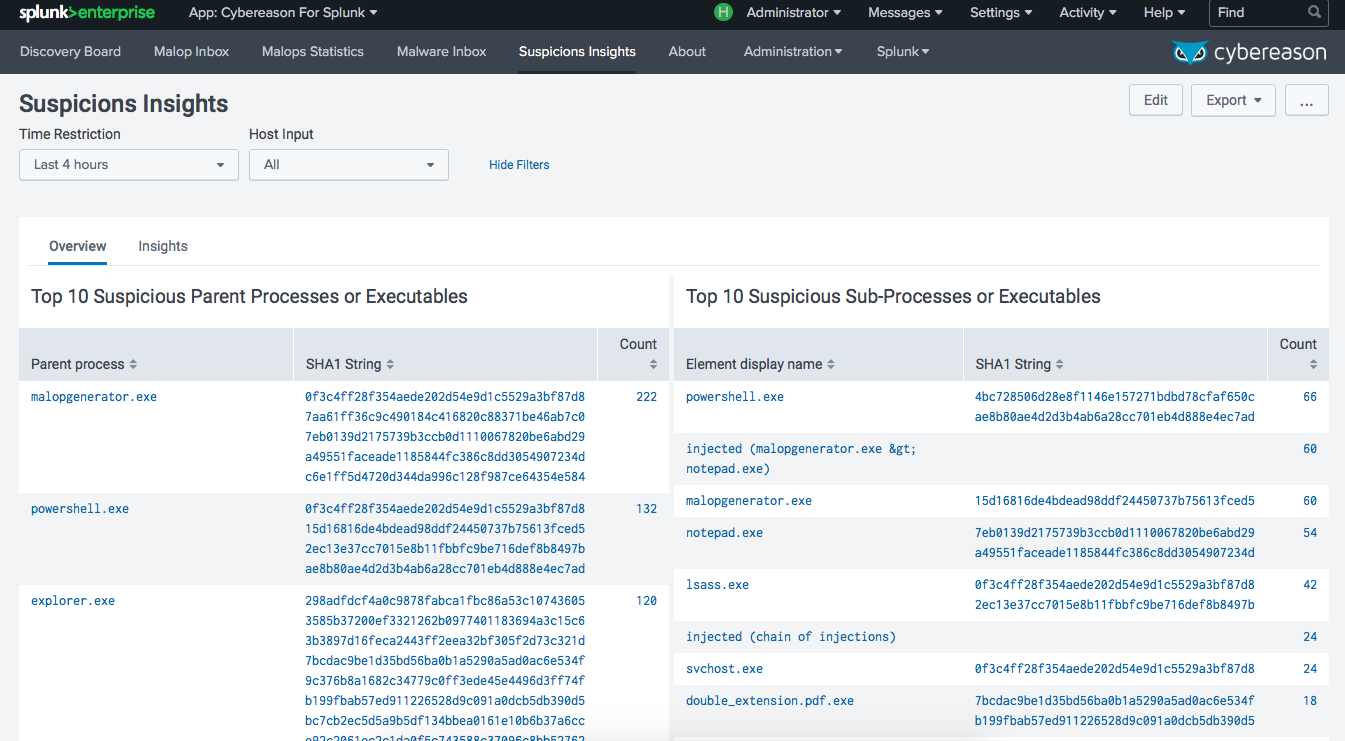The width and height of the screenshot is (1345, 741).
Task: Open the Messages menu
Action: (x=905, y=13)
